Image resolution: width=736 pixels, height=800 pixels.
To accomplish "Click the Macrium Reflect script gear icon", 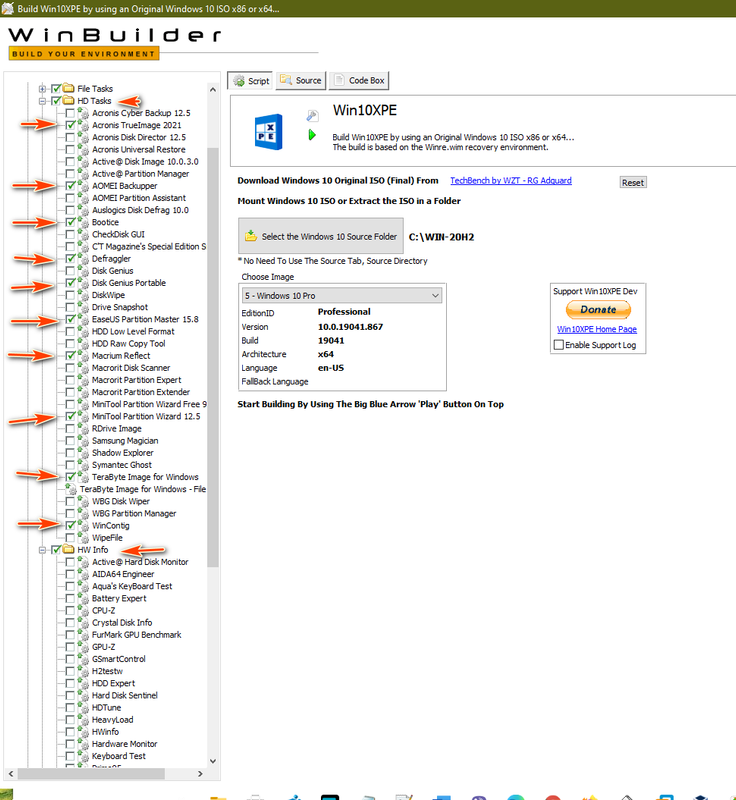I will tap(83, 356).
